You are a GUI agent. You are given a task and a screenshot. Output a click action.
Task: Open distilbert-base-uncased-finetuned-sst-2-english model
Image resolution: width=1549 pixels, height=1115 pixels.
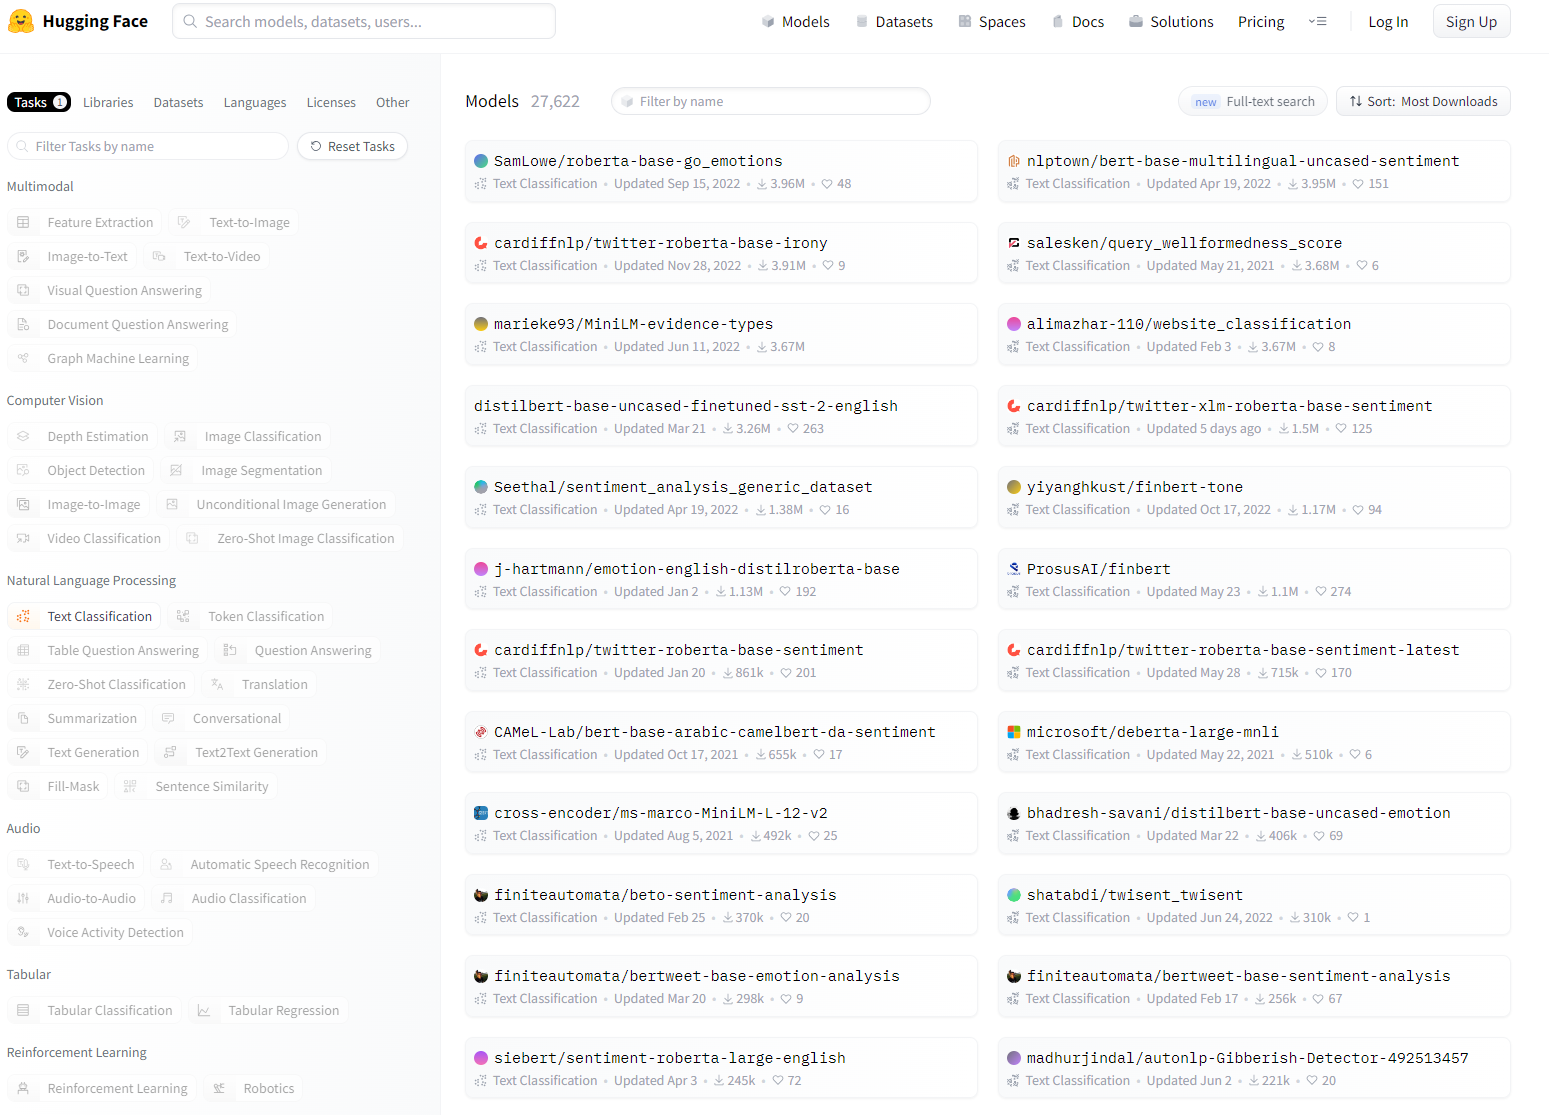point(721,416)
